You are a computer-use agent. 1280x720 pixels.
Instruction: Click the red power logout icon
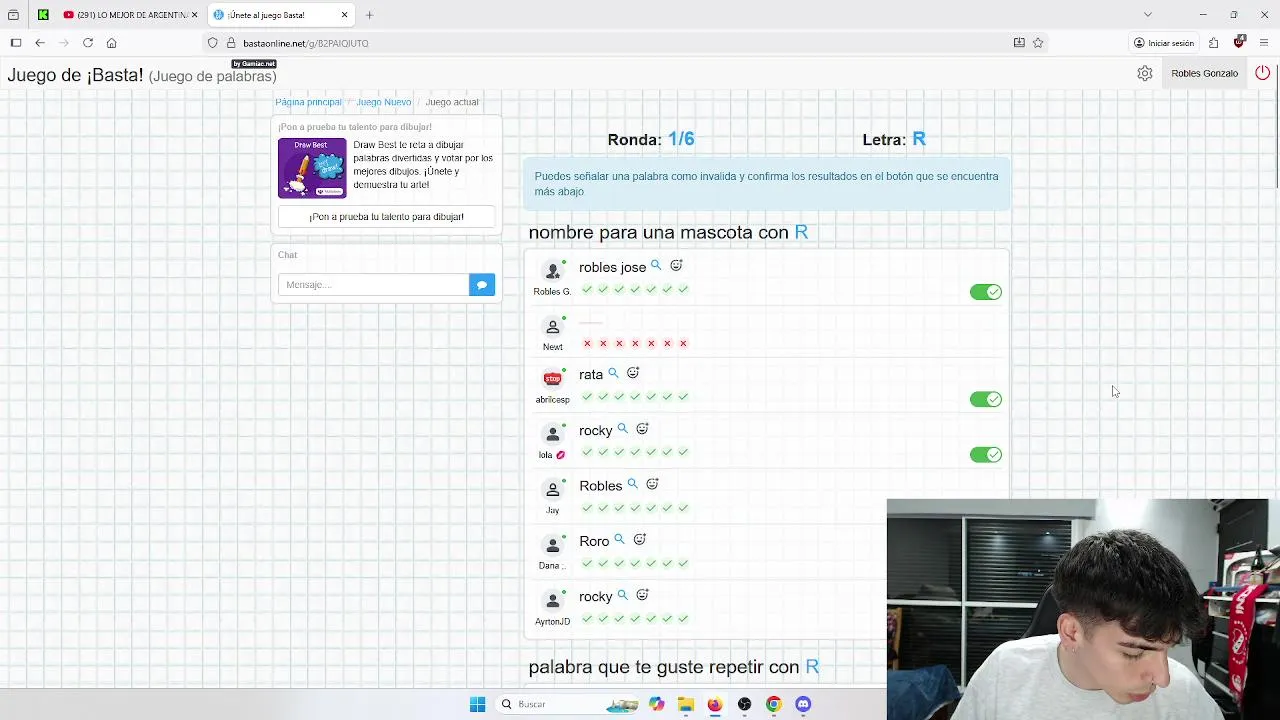[1263, 73]
